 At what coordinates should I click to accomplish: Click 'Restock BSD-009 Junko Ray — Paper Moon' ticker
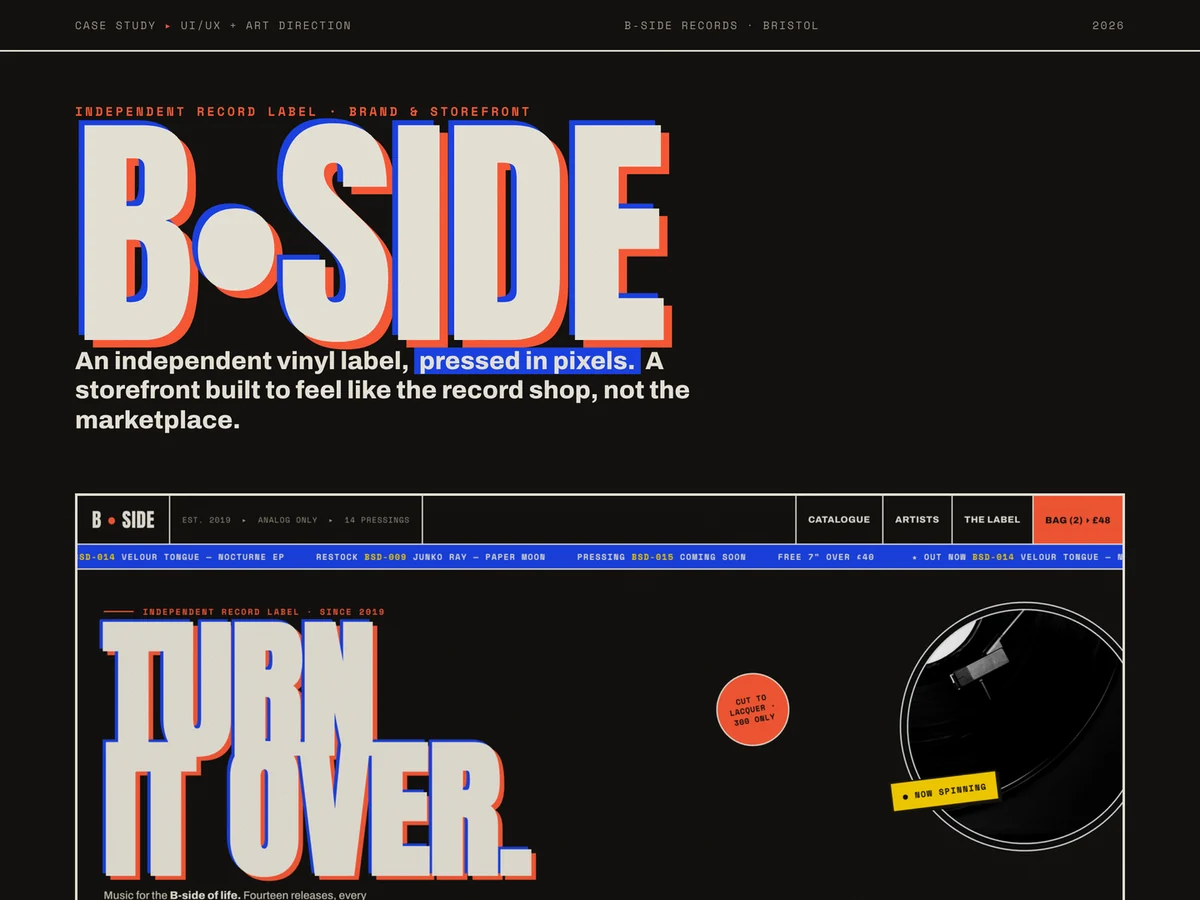click(430, 557)
